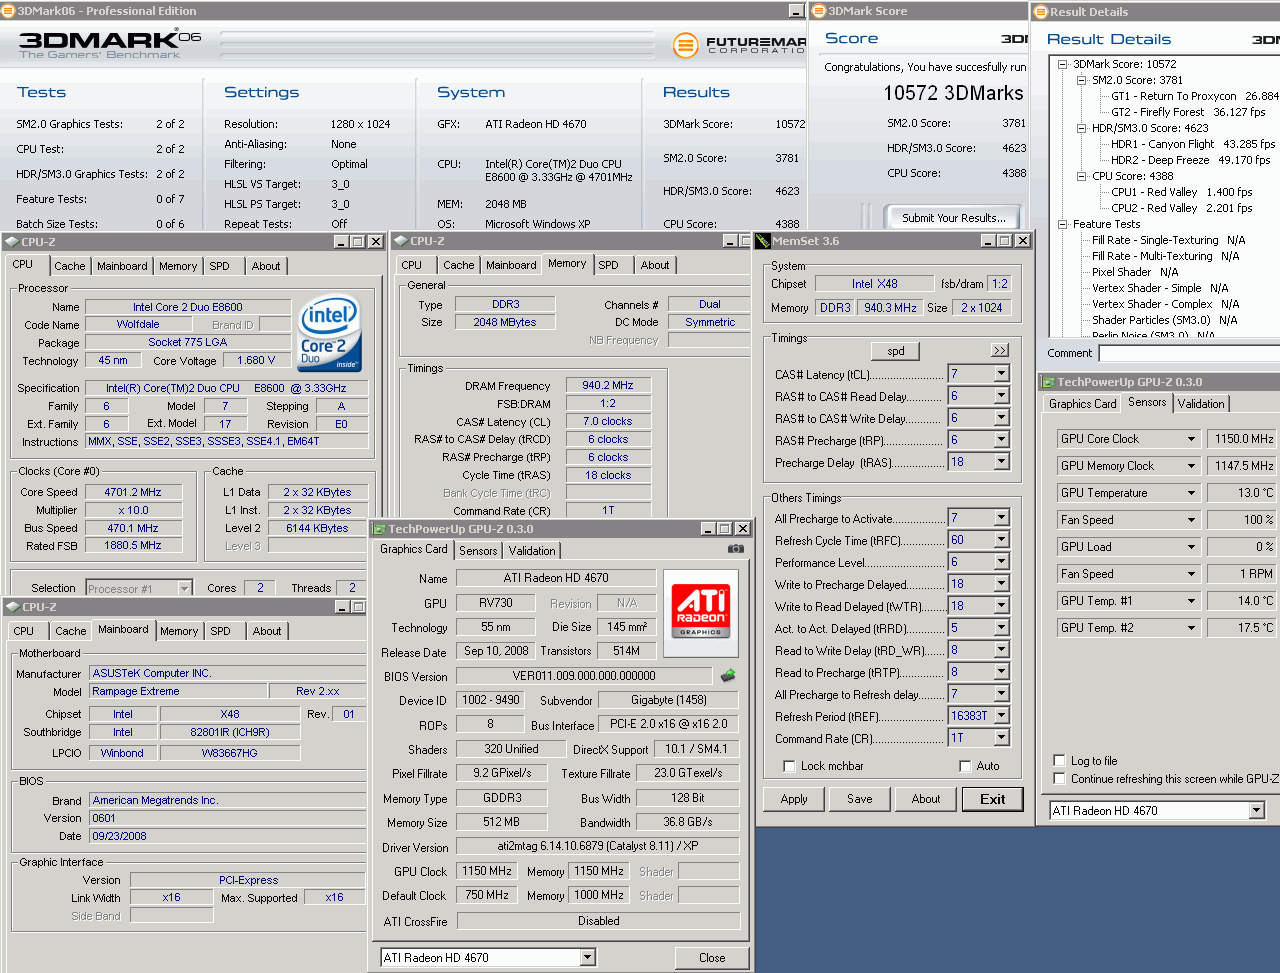Click the About button in MemSet
The height and width of the screenshot is (973, 1280).
tap(926, 799)
